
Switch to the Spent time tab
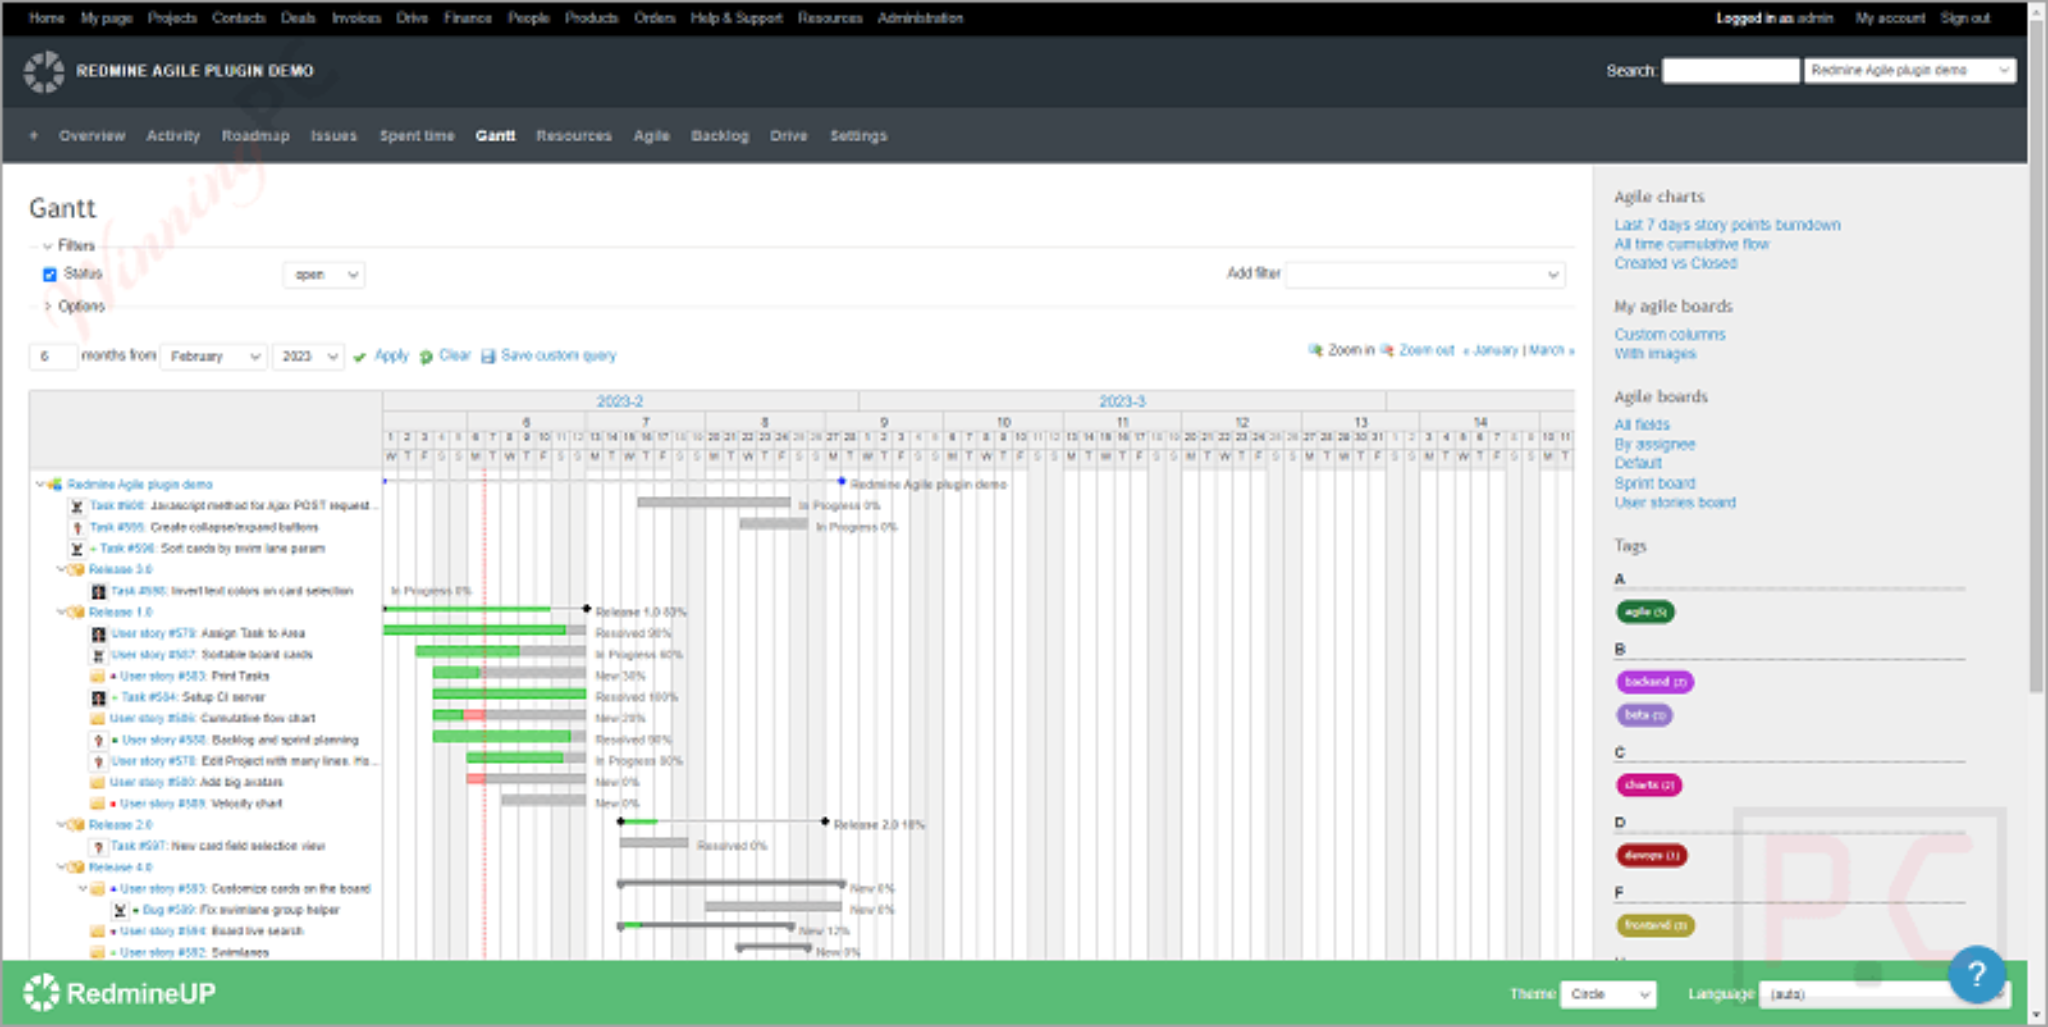tap(417, 135)
